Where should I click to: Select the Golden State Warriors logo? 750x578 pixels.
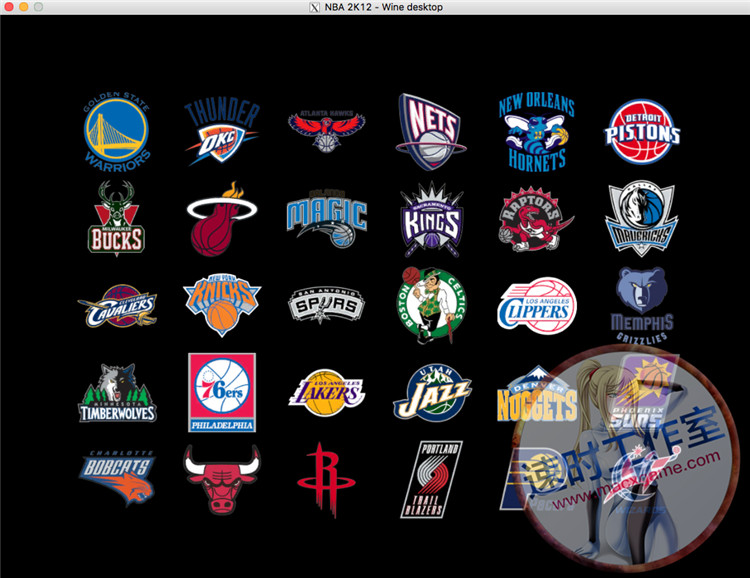pyautogui.click(x=116, y=131)
